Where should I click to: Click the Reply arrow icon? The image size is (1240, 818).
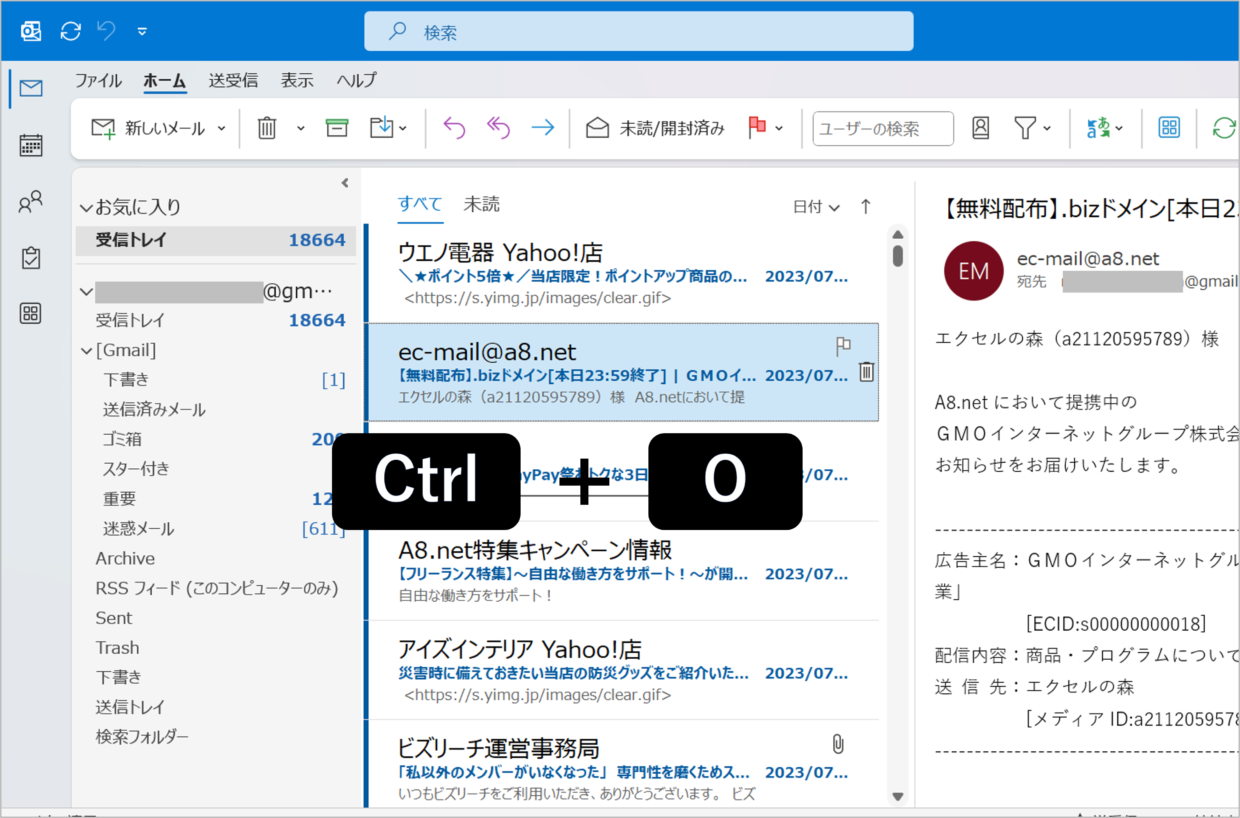(454, 128)
